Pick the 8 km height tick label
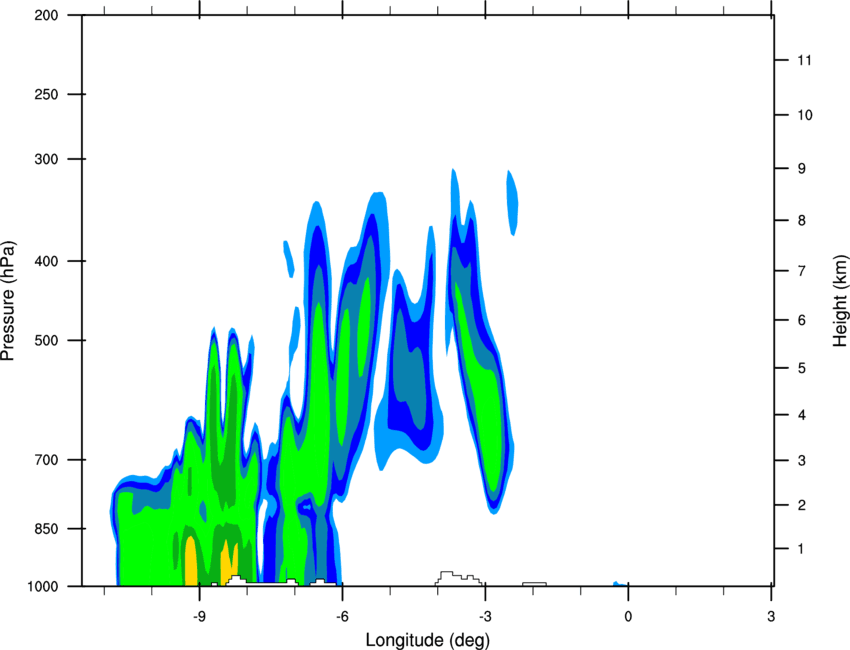 pos(801,221)
